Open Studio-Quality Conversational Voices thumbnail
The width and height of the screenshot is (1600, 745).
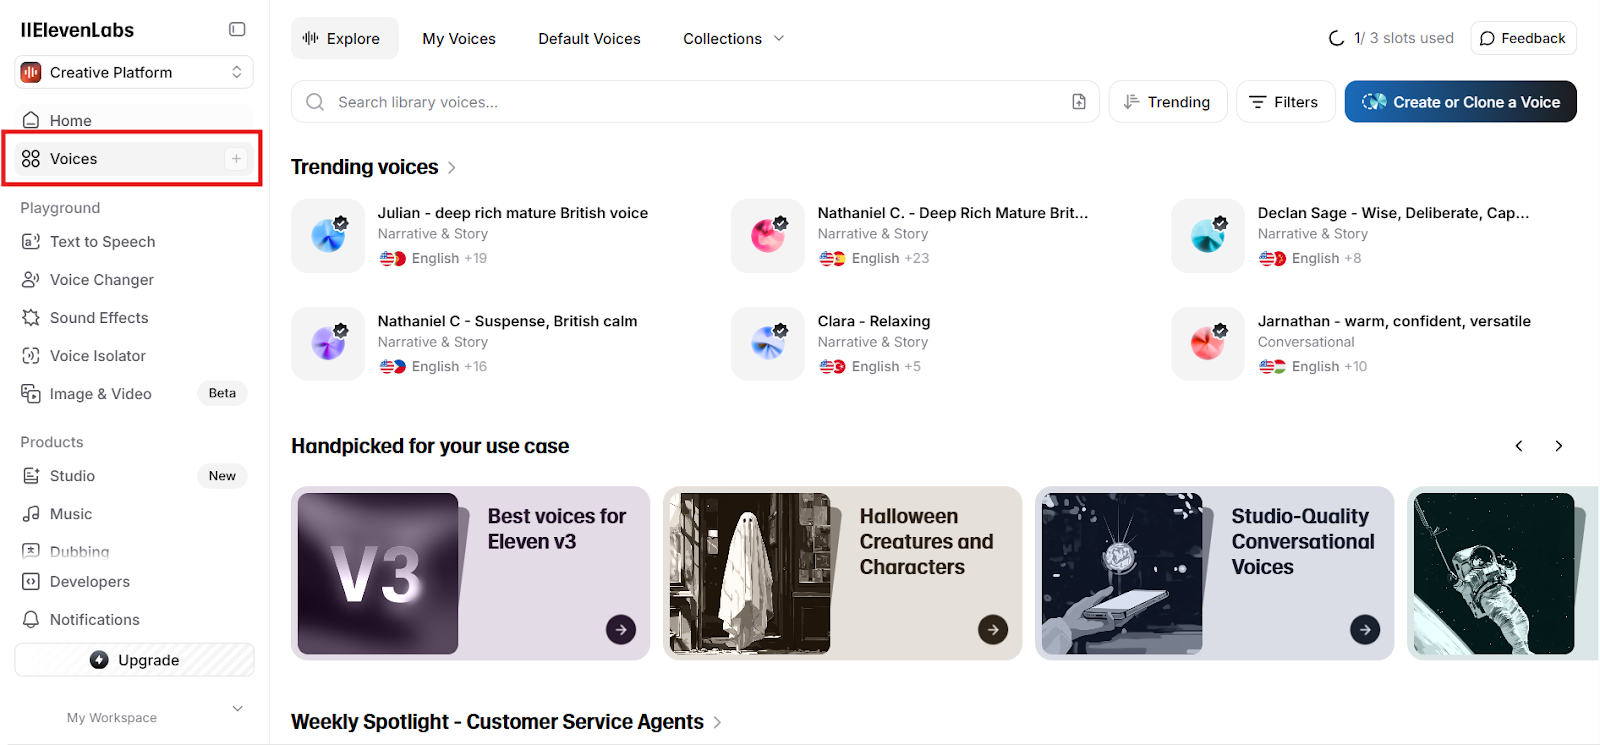tap(1122, 573)
